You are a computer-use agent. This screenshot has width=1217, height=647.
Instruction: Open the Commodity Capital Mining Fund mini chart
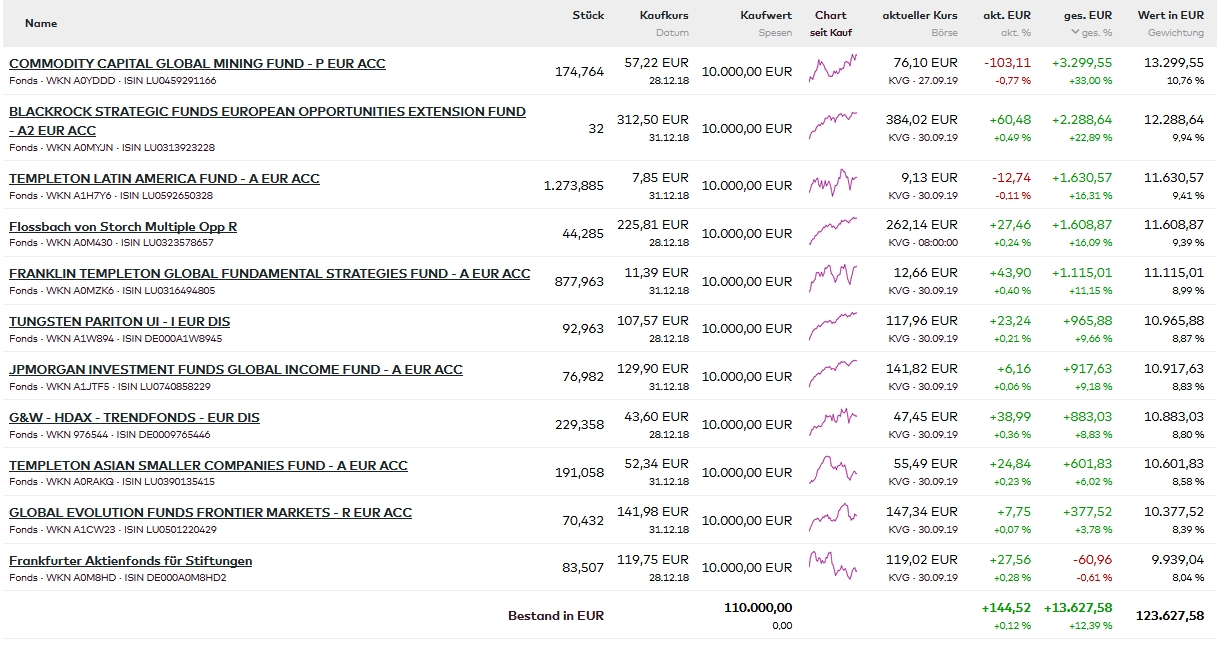(832, 69)
